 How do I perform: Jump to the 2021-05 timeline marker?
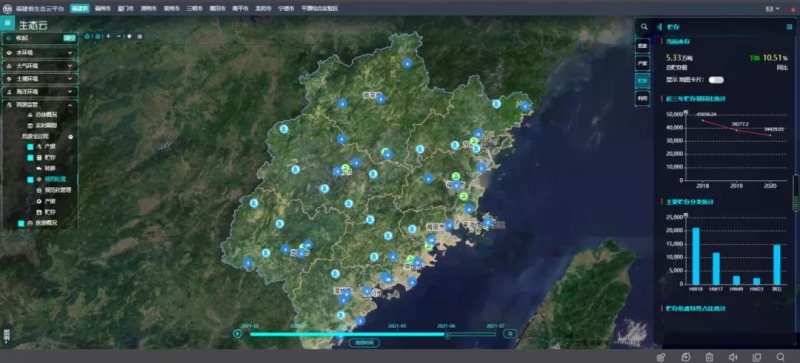(397, 326)
